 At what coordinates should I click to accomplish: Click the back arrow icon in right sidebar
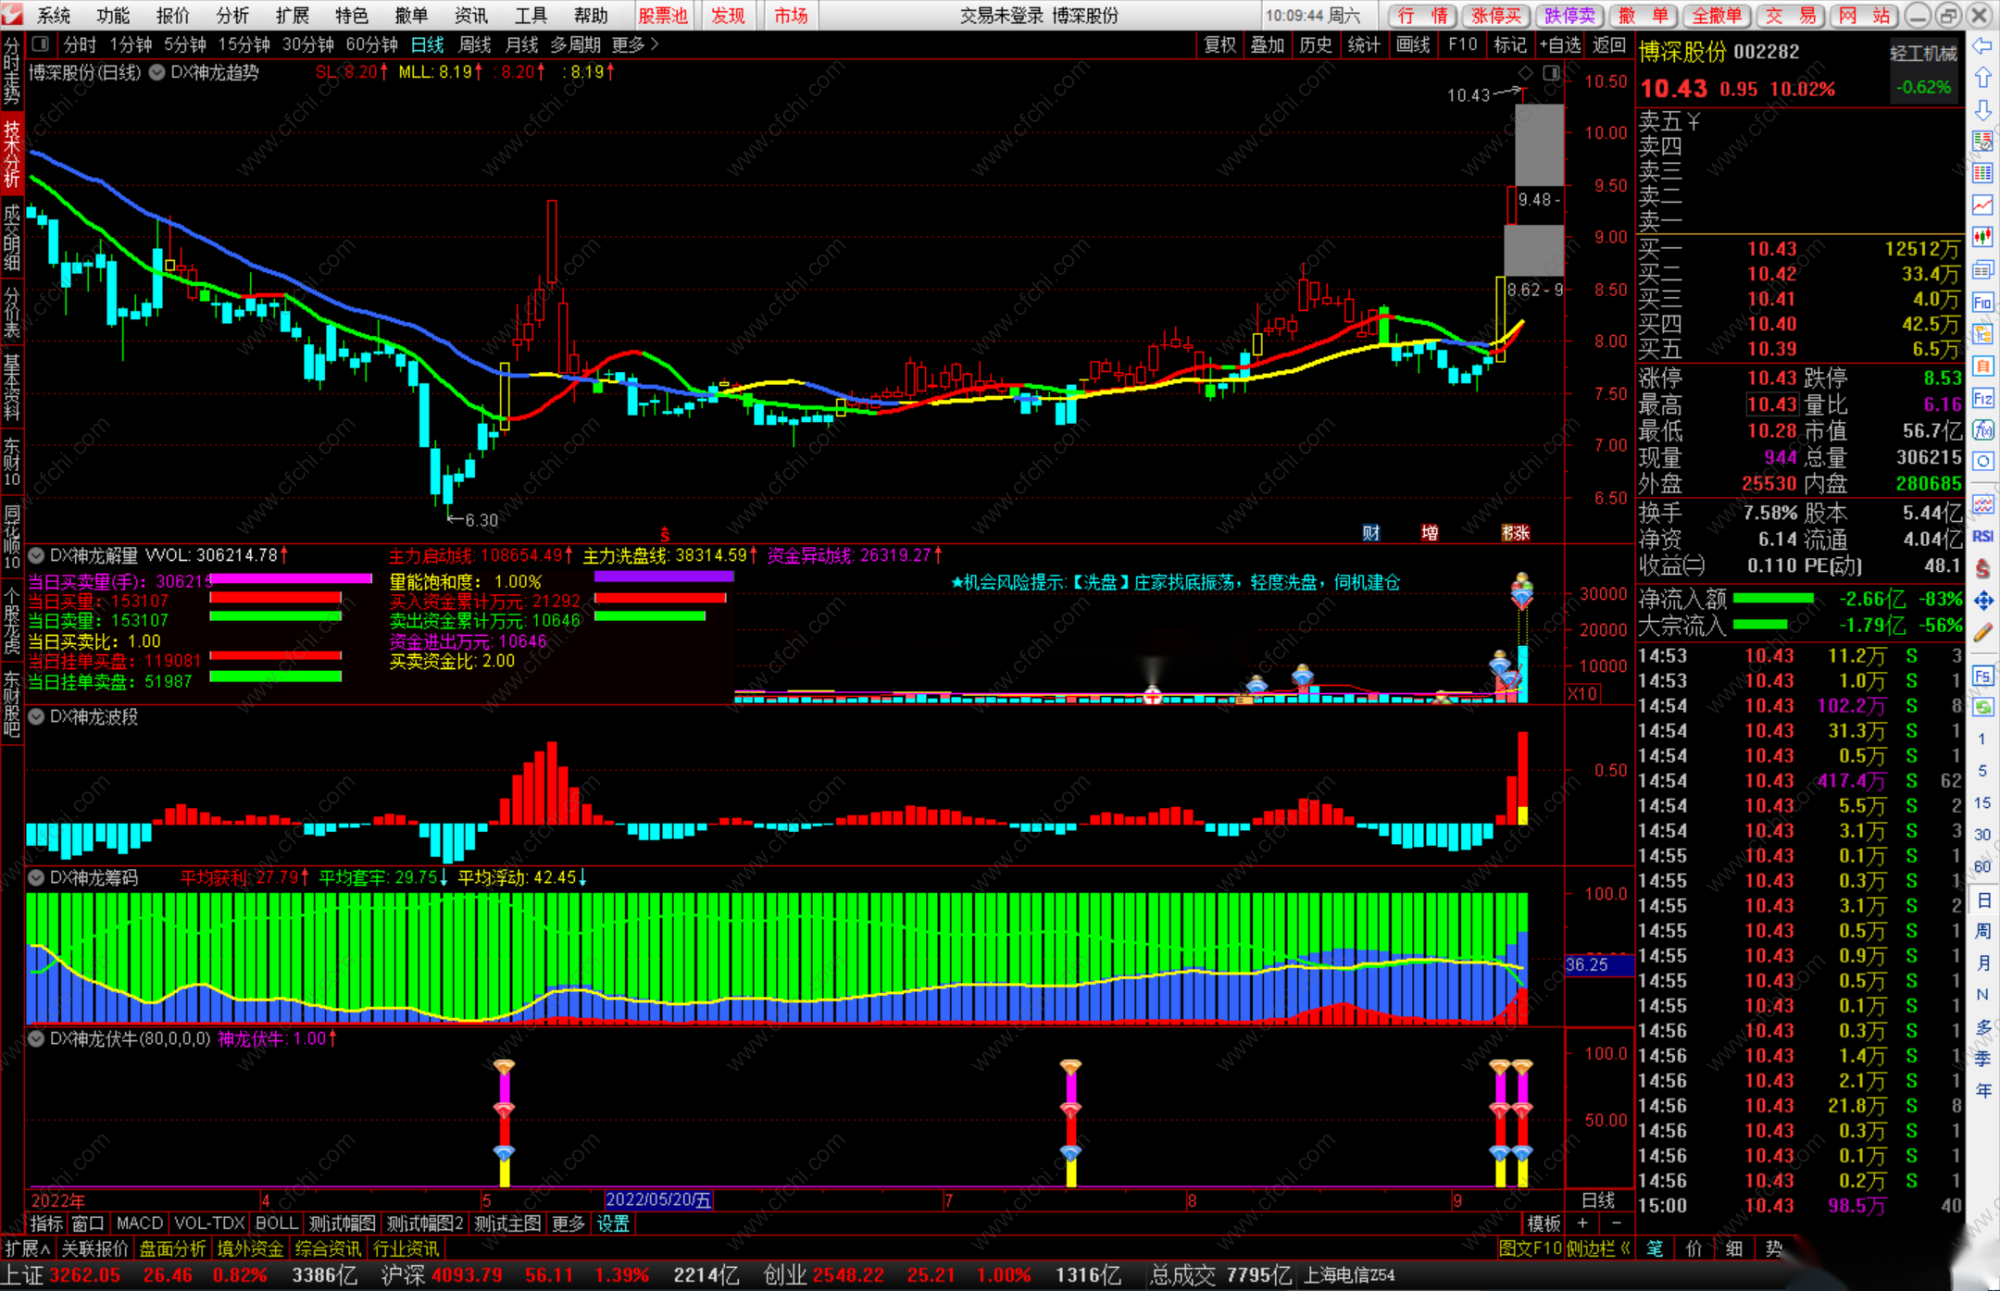pos(1983,46)
